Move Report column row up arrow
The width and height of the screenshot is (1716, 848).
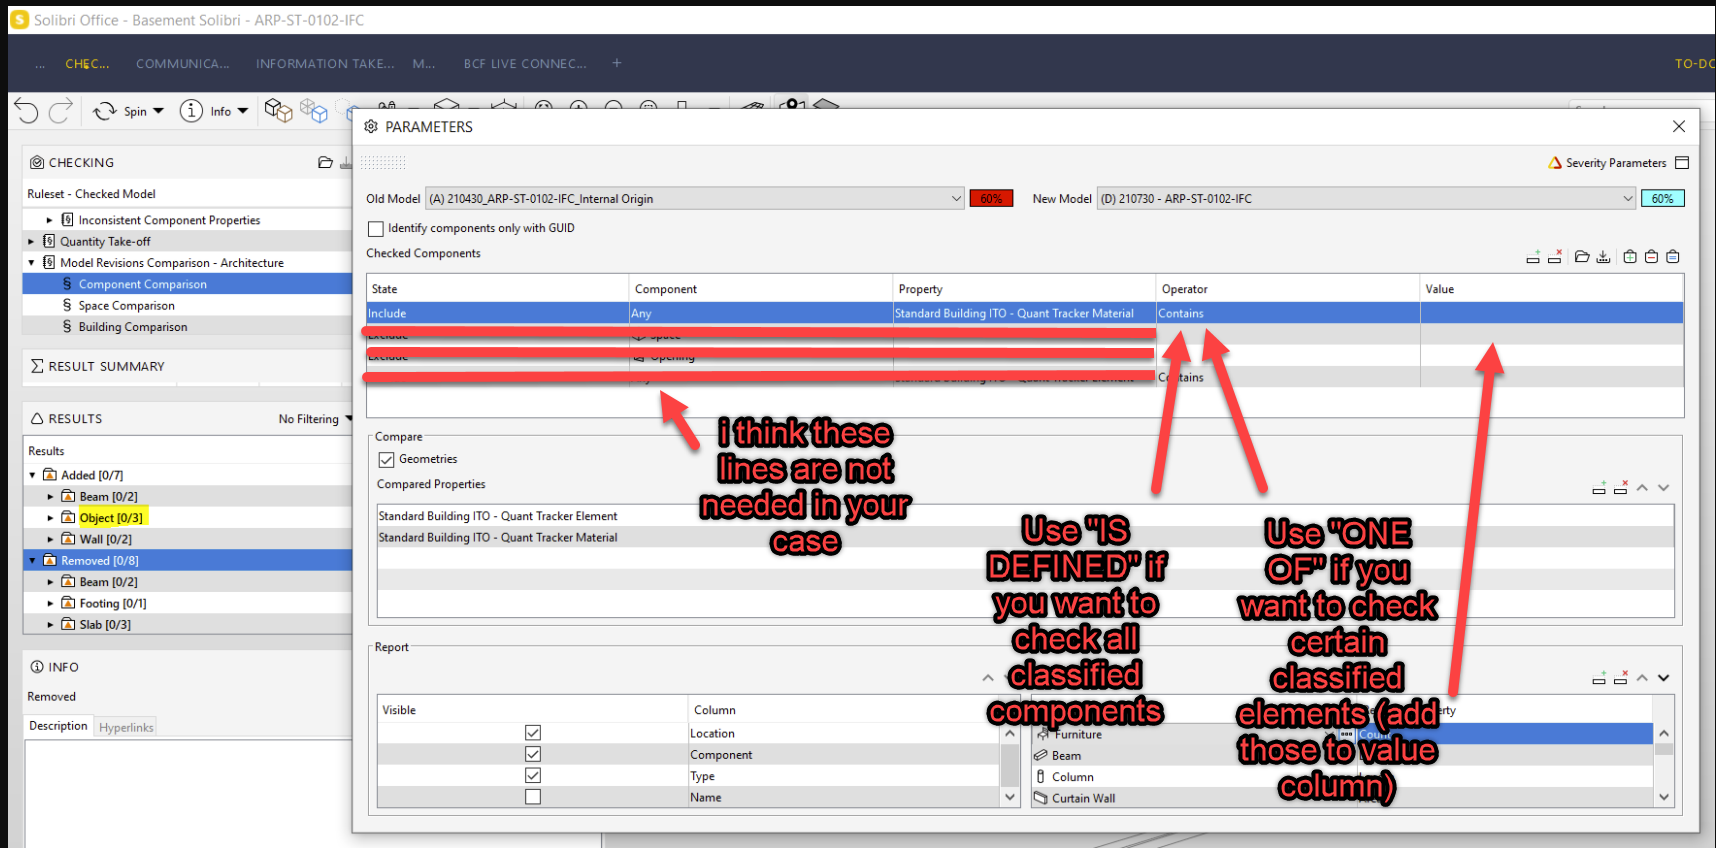pyautogui.click(x=988, y=678)
